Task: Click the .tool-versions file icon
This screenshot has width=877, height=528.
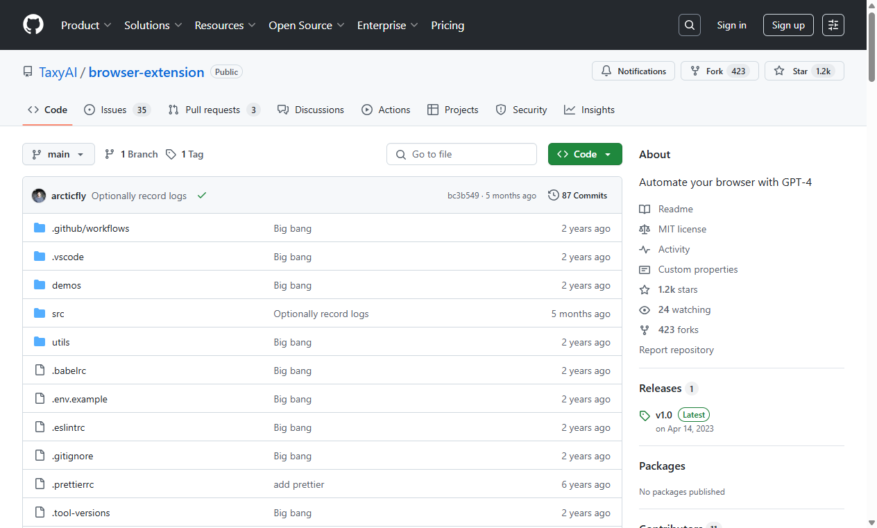Action: tap(39, 512)
